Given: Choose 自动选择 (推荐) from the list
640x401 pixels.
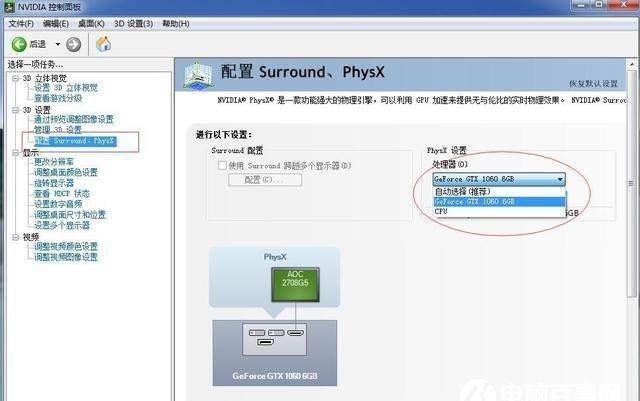Looking at the screenshot, I should coord(499,192).
